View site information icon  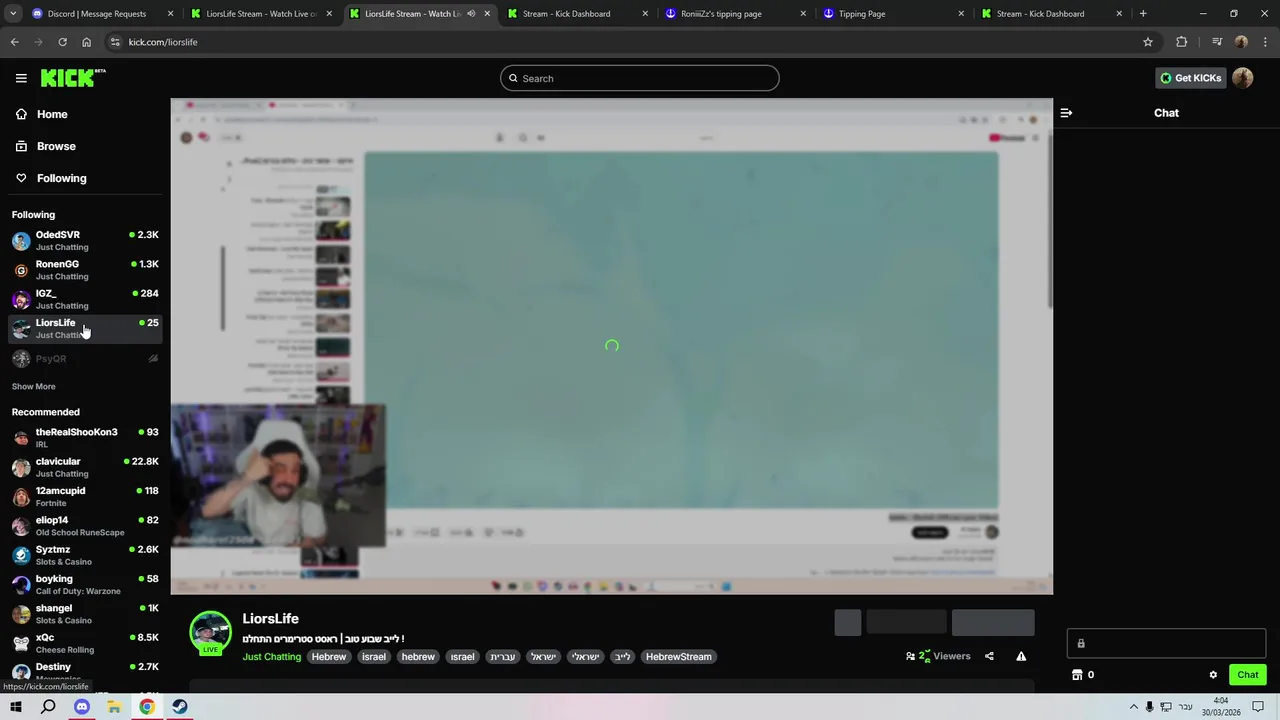click(x=115, y=42)
